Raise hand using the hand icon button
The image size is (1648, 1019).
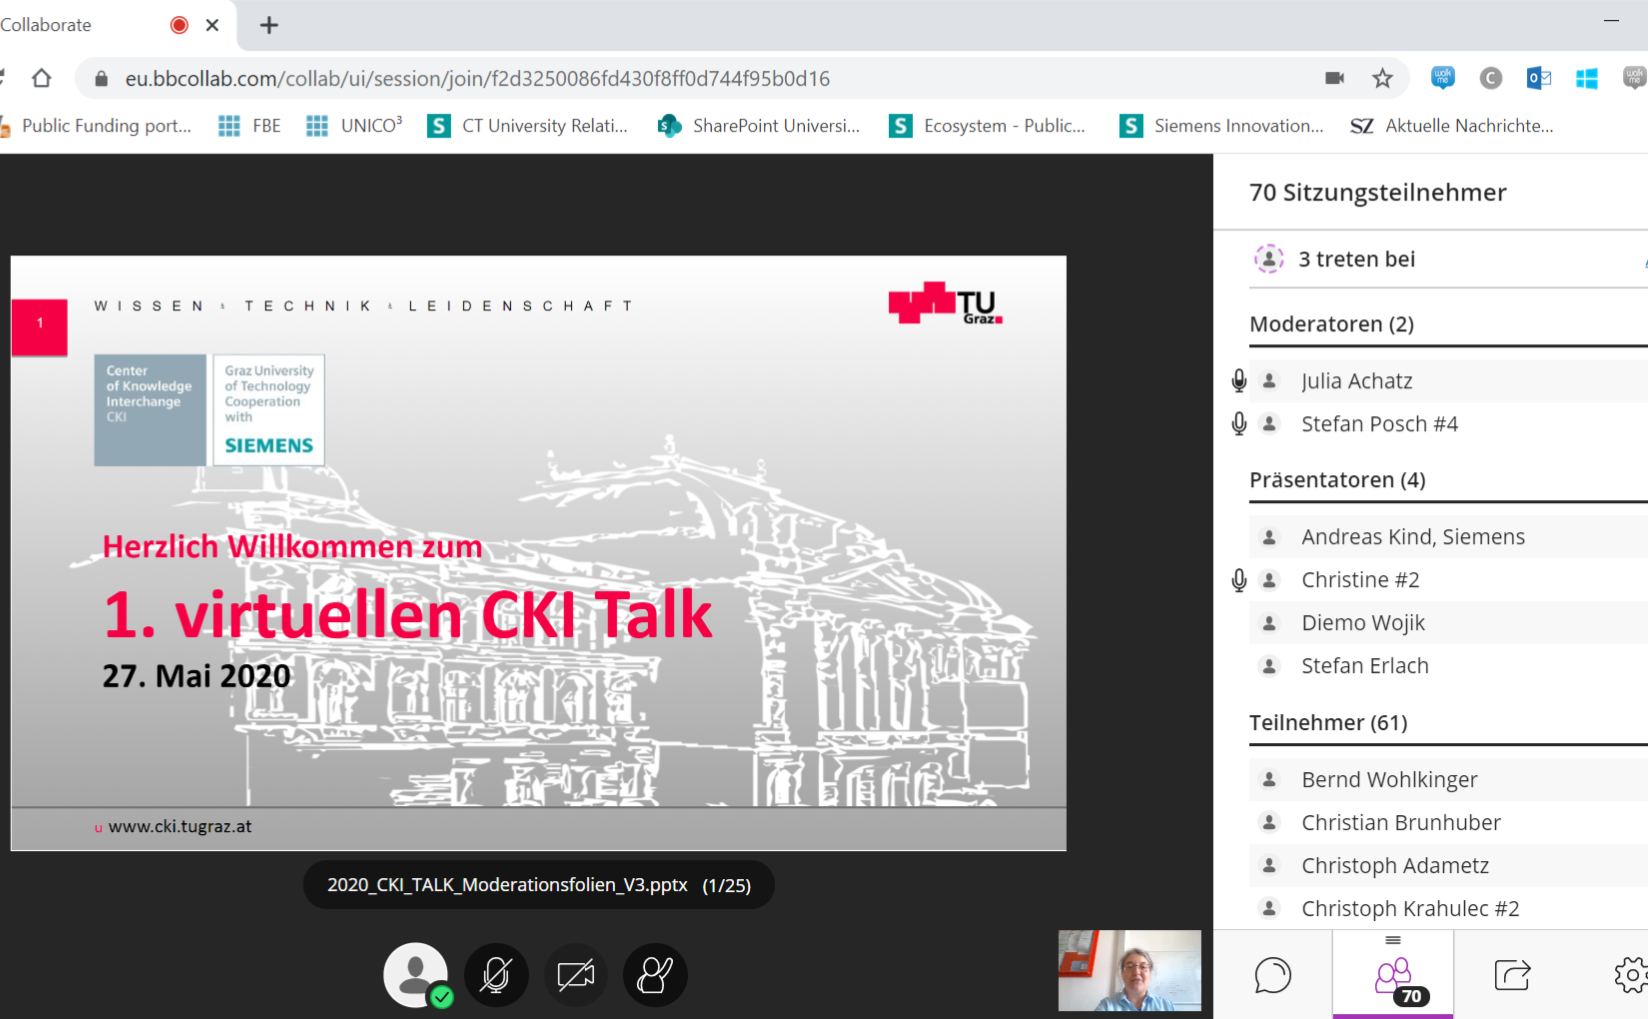click(655, 975)
